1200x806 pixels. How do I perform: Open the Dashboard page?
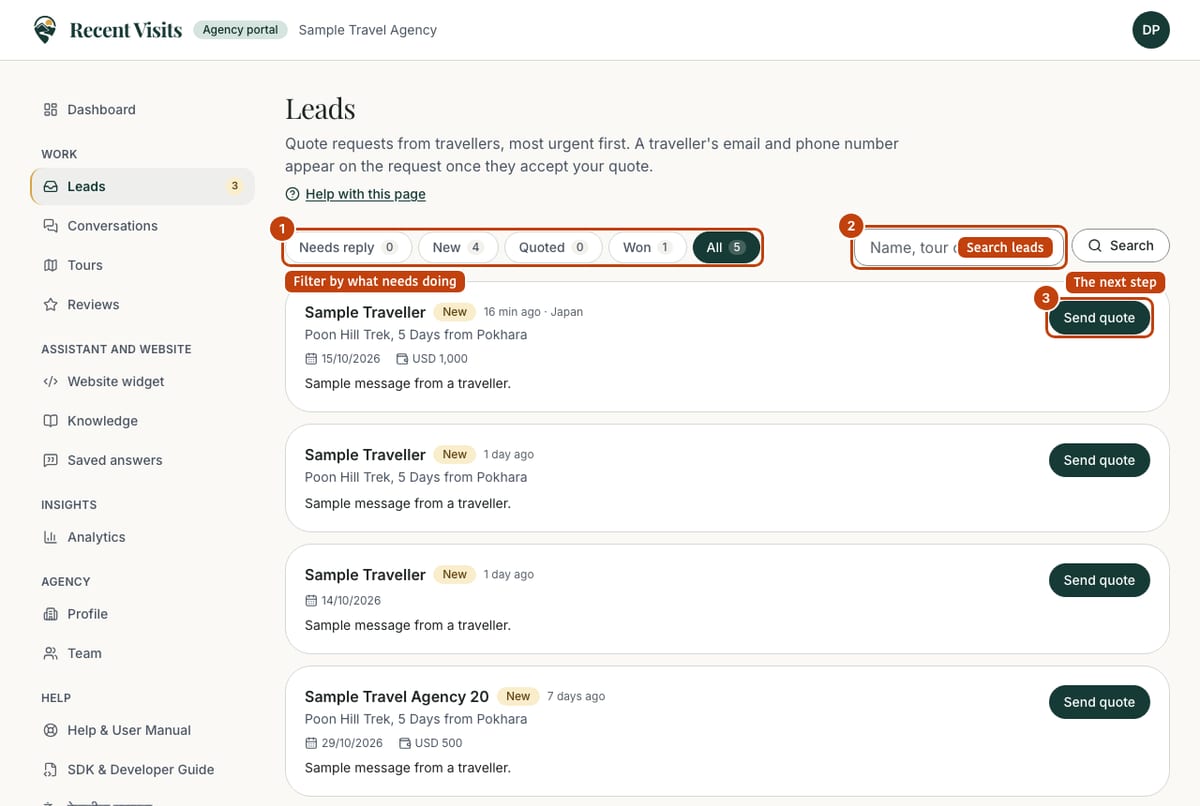click(x=142, y=110)
